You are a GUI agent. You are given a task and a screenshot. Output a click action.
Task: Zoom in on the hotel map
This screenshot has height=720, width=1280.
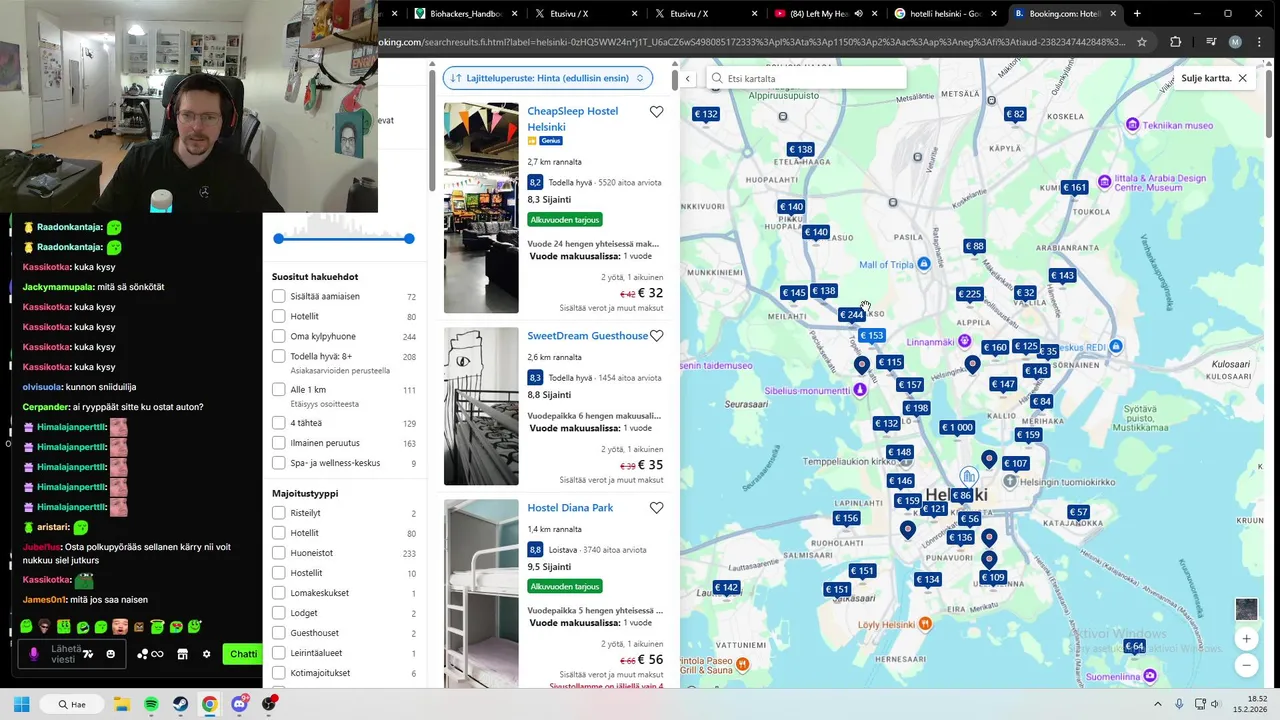(x=1246, y=638)
